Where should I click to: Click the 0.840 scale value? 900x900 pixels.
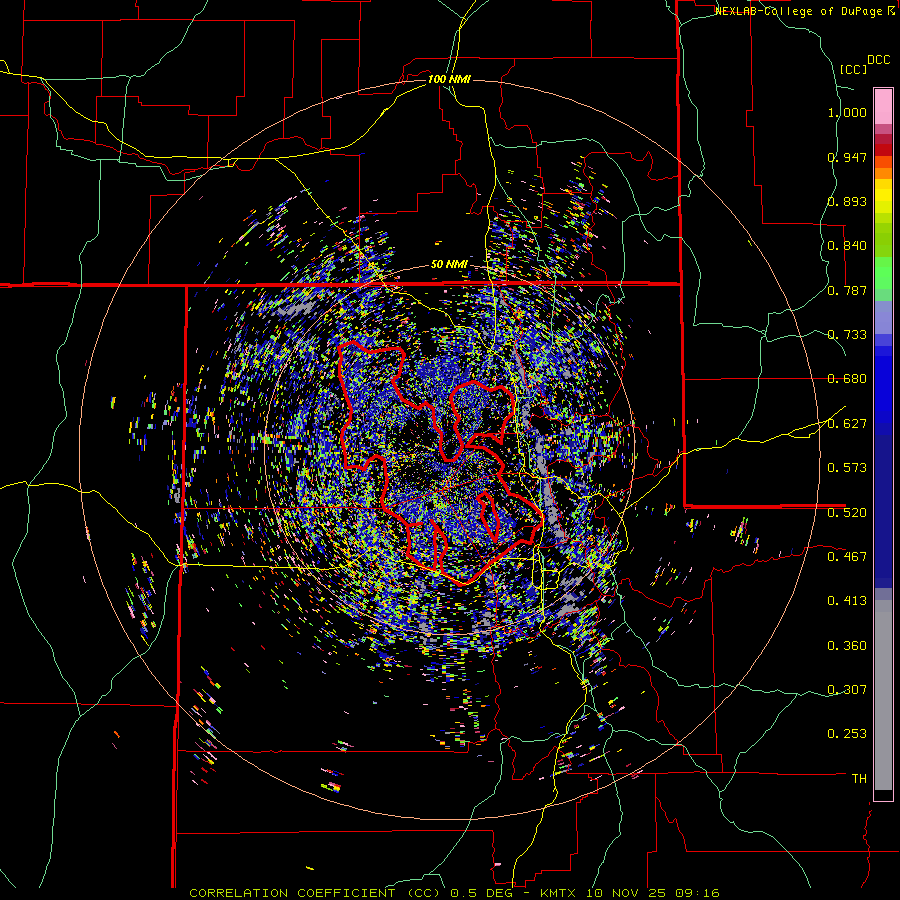click(847, 246)
